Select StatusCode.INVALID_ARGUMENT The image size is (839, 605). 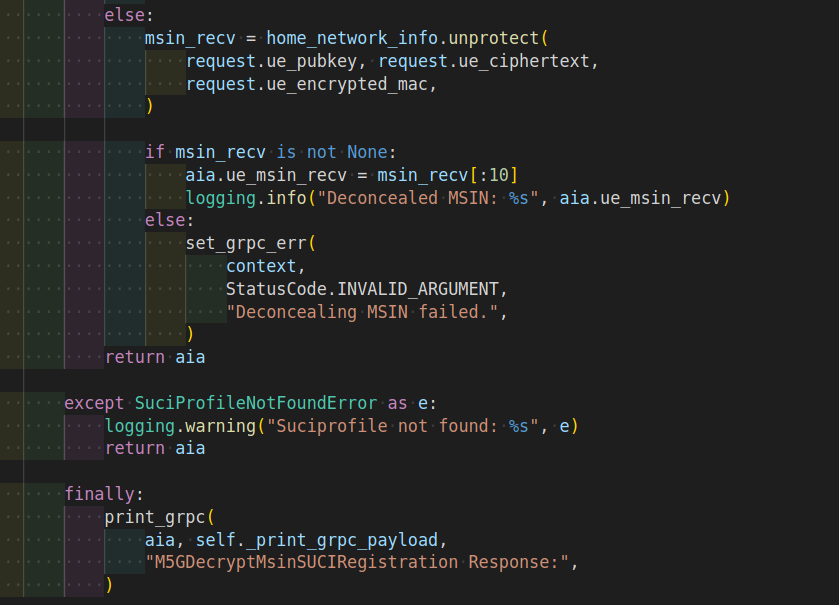362,289
